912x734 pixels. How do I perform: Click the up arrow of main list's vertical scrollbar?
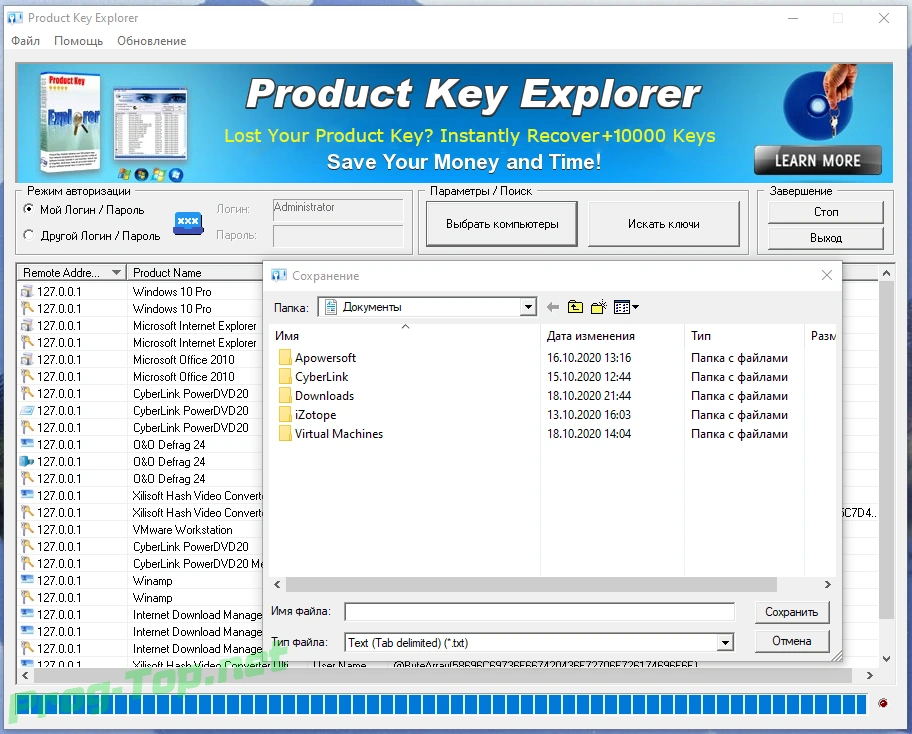pyautogui.click(x=886, y=273)
